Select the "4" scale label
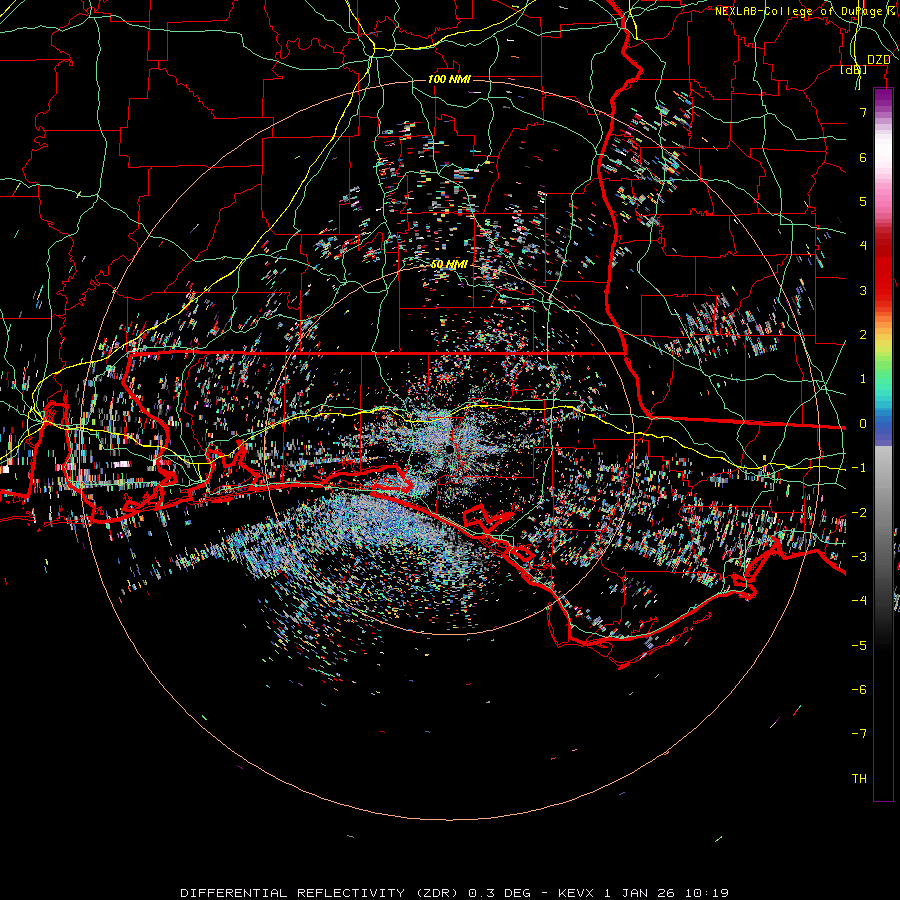 click(x=863, y=246)
